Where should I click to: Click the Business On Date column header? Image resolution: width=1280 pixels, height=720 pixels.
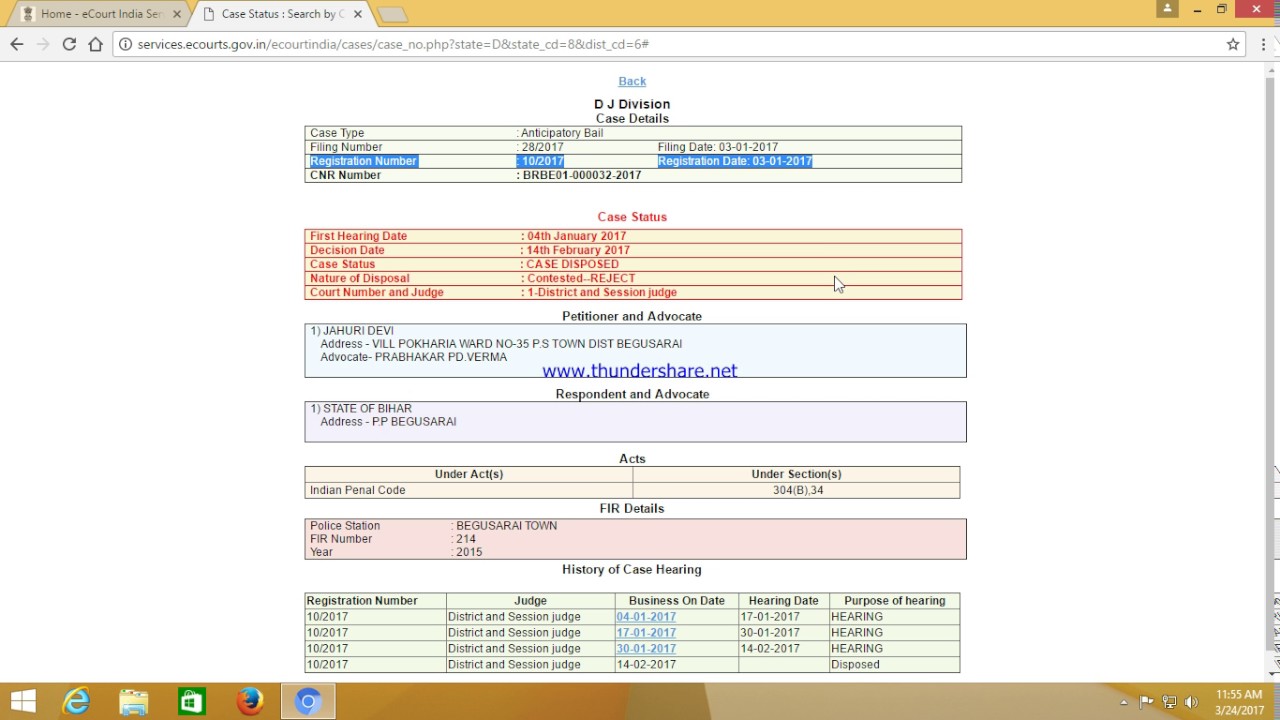(x=677, y=601)
